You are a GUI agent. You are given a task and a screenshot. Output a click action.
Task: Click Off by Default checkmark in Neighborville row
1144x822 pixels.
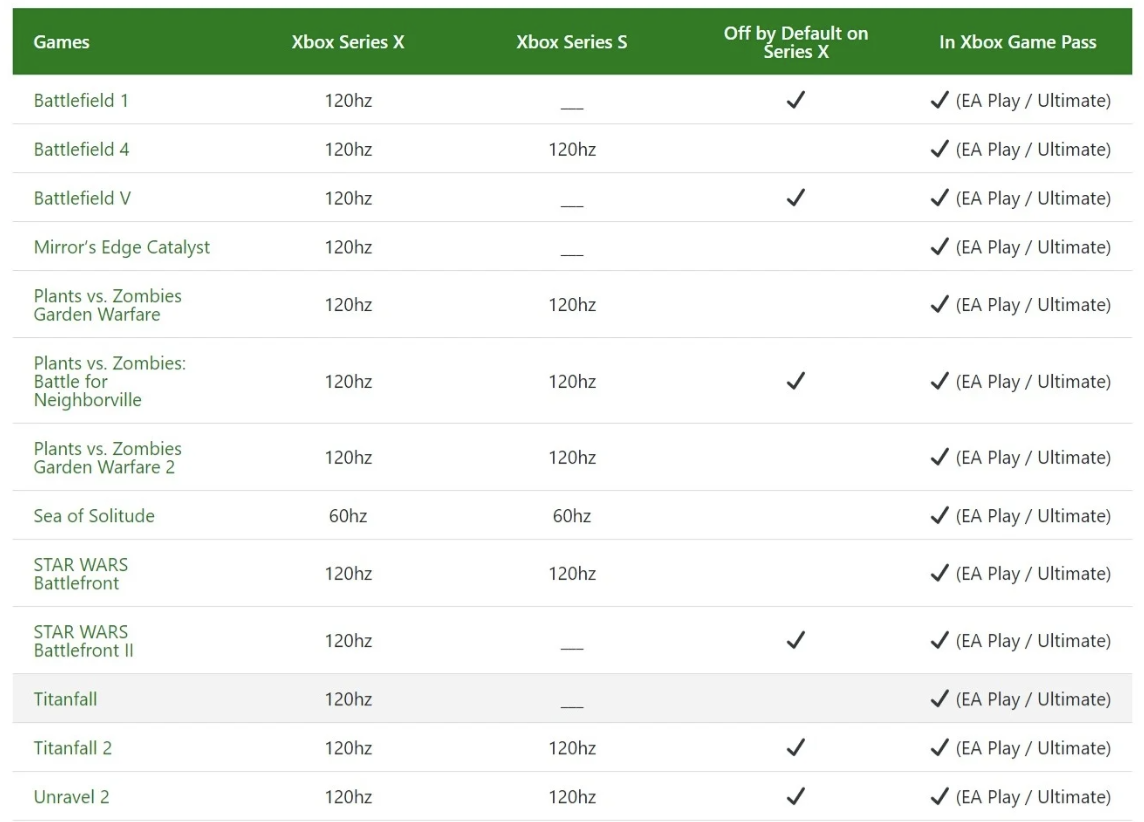[x=796, y=381]
